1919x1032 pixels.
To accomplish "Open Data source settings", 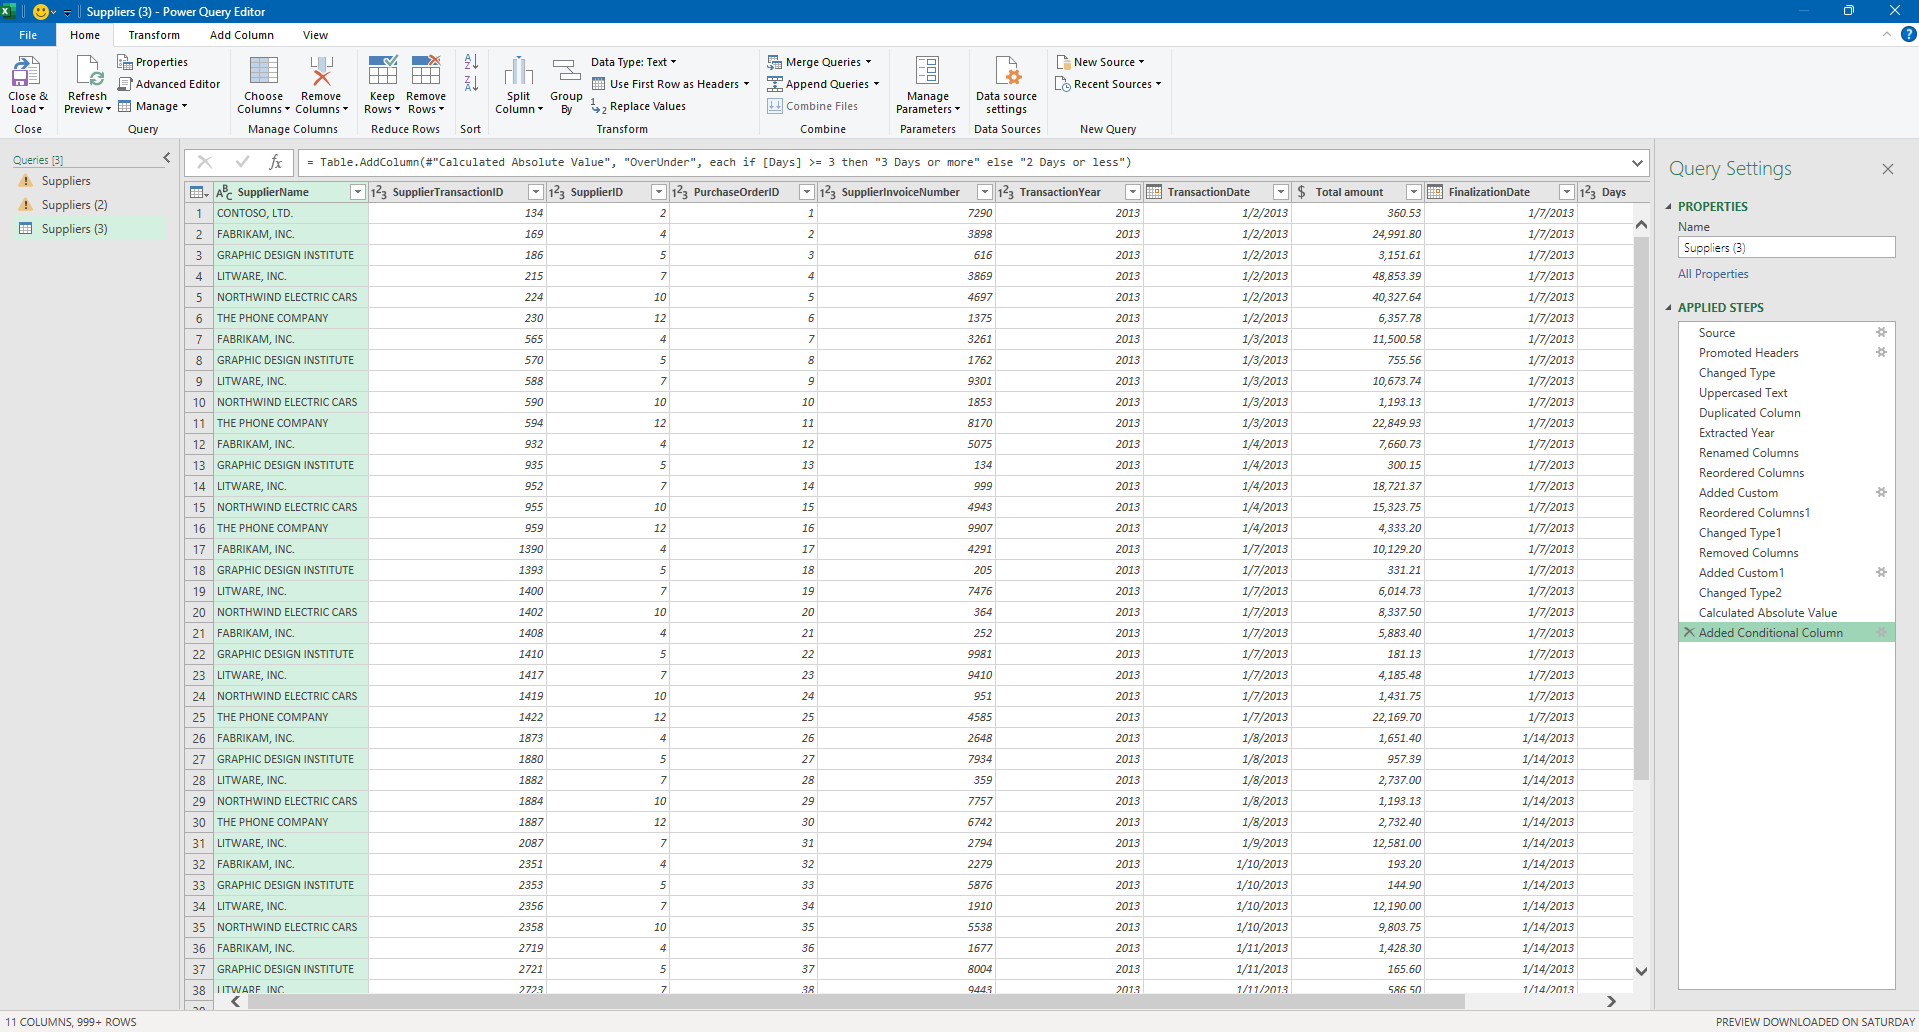I will pyautogui.click(x=1007, y=85).
